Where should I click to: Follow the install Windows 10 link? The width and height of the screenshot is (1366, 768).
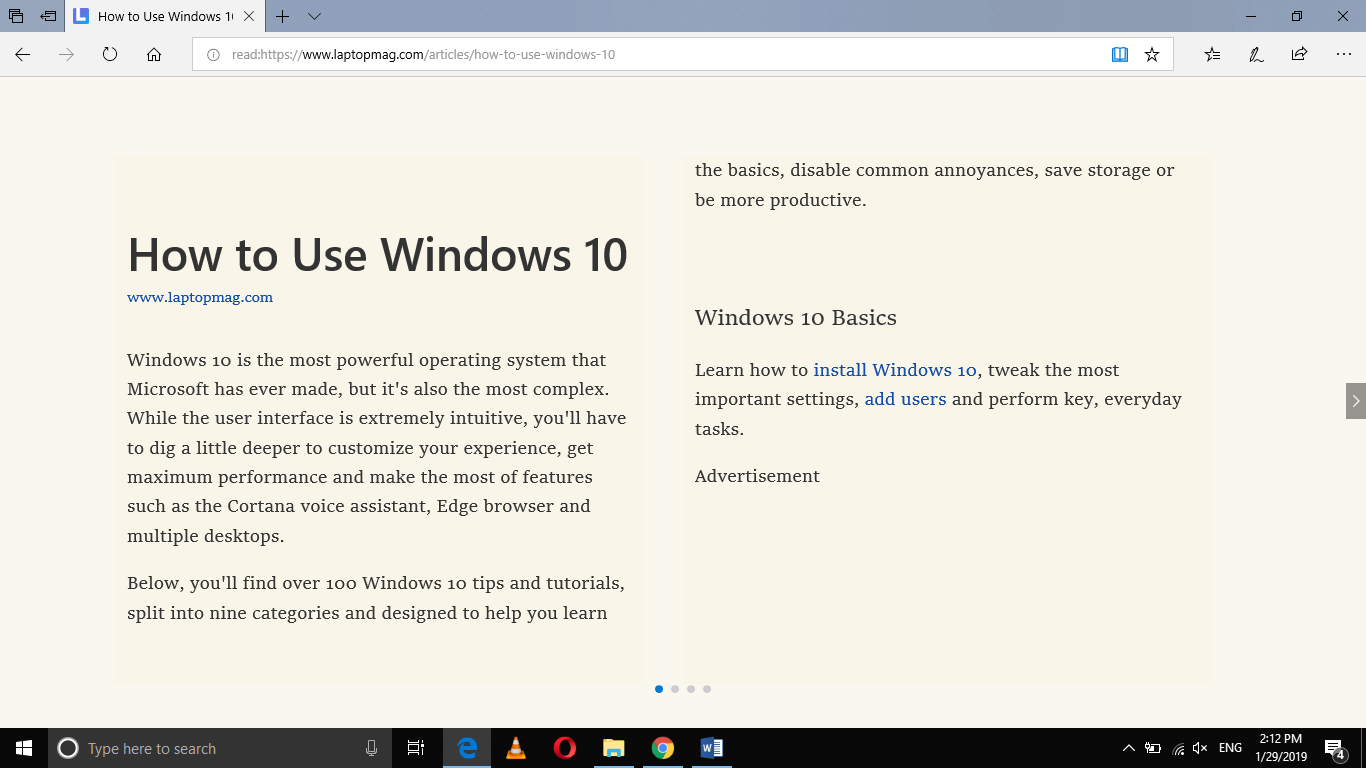coord(895,370)
